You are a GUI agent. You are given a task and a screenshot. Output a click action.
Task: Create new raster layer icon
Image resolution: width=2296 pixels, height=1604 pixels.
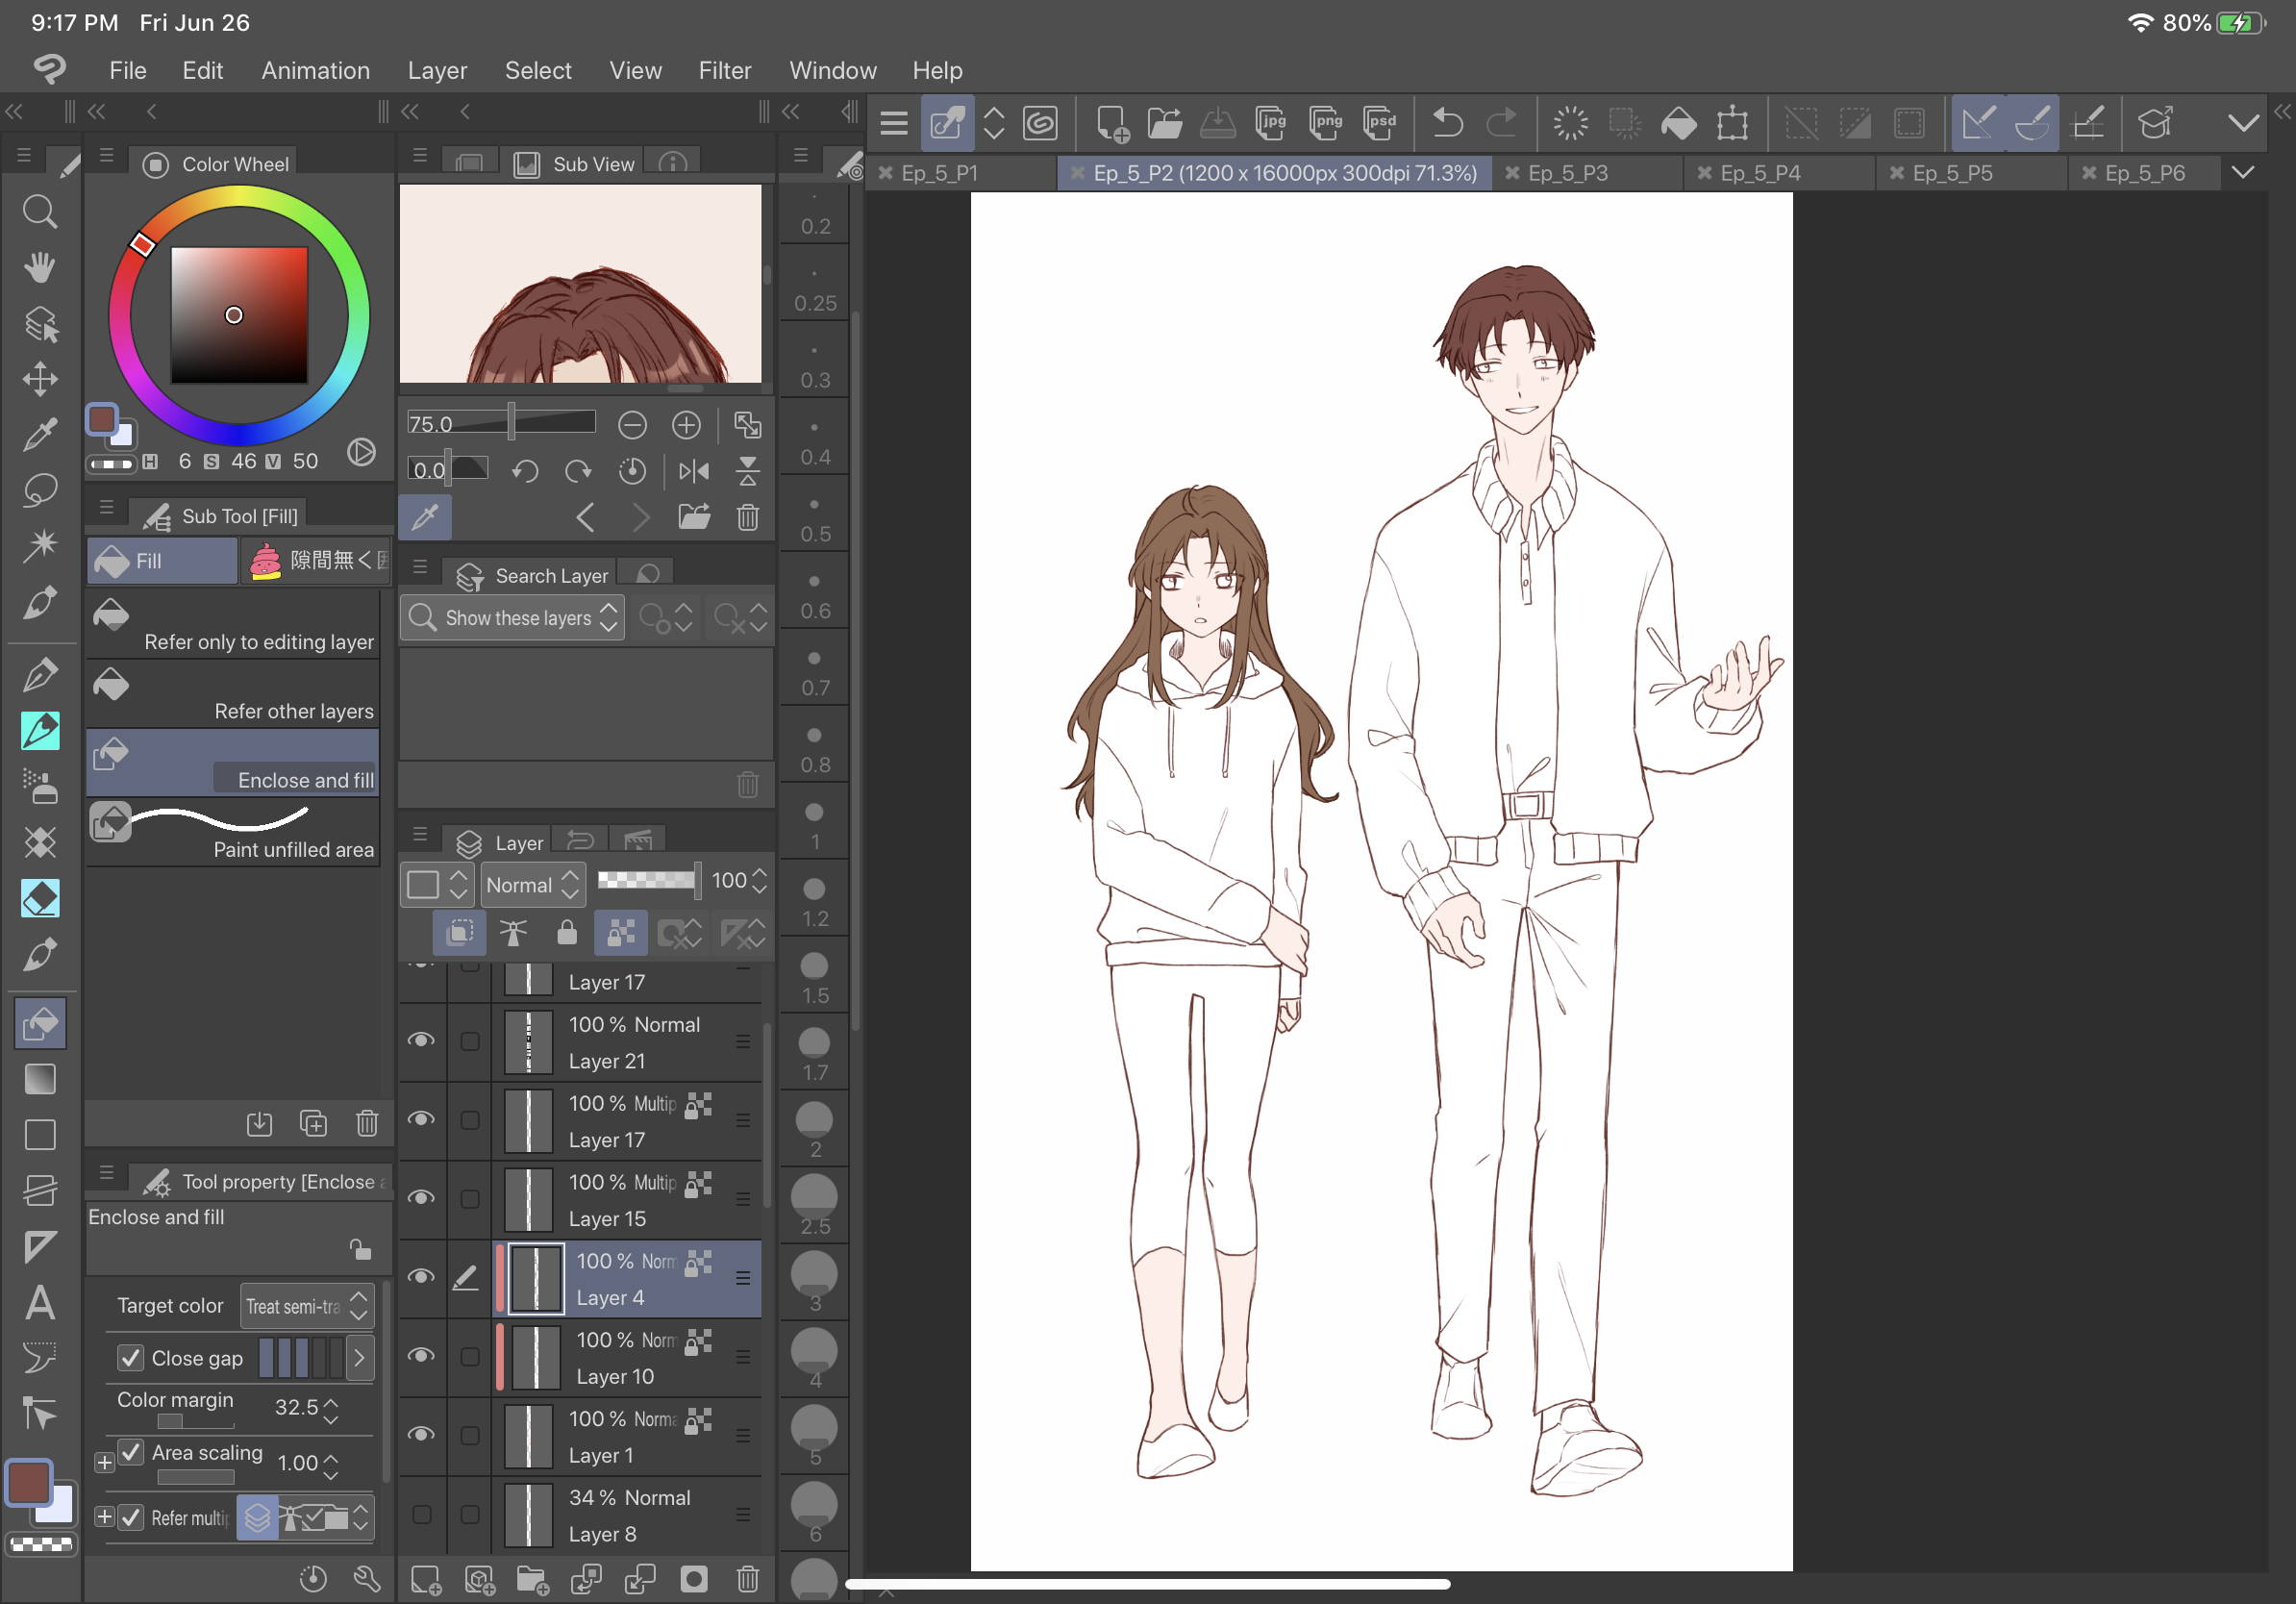[x=425, y=1579]
